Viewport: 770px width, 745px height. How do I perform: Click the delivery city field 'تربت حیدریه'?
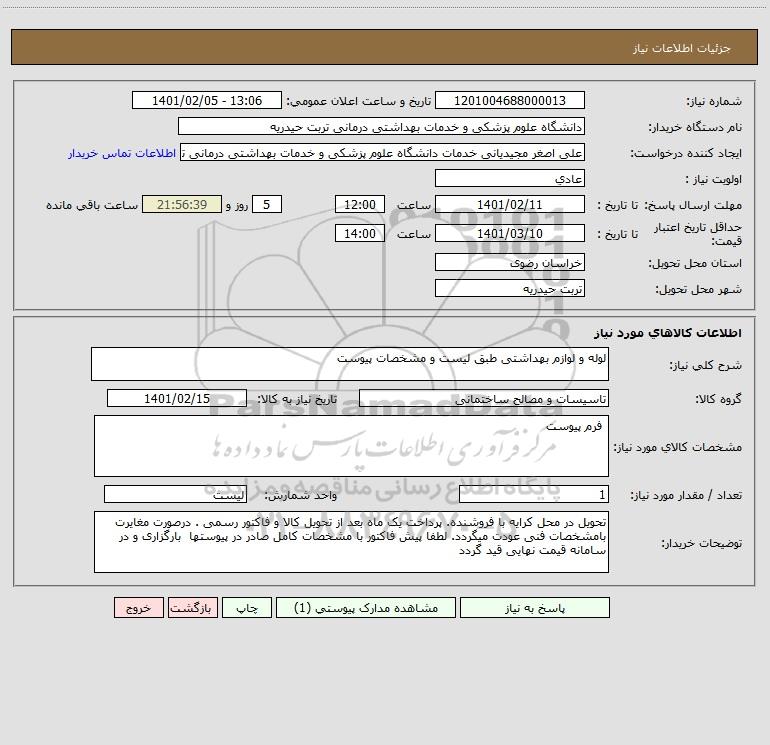pos(510,288)
